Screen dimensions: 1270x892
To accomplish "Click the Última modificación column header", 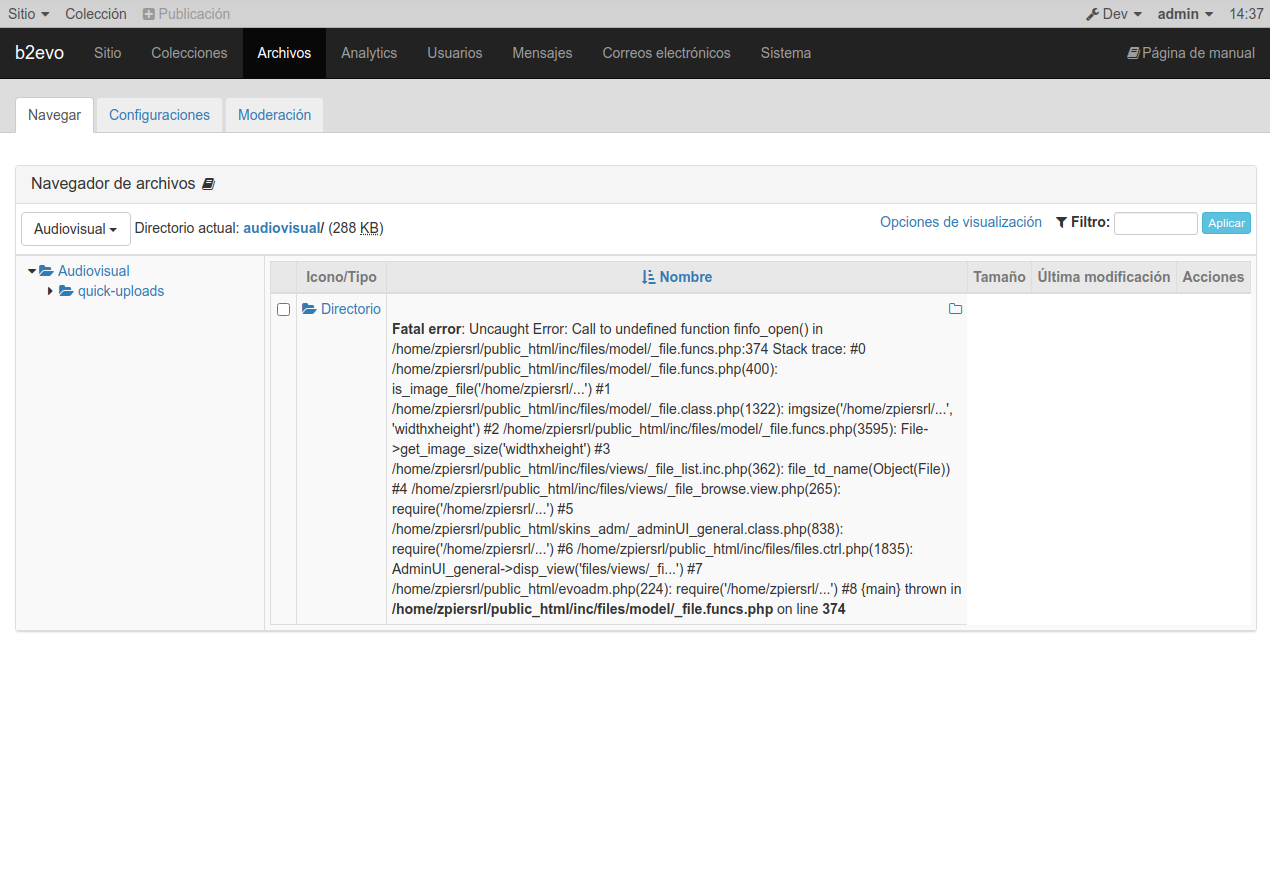I will tap(1104, 277).
